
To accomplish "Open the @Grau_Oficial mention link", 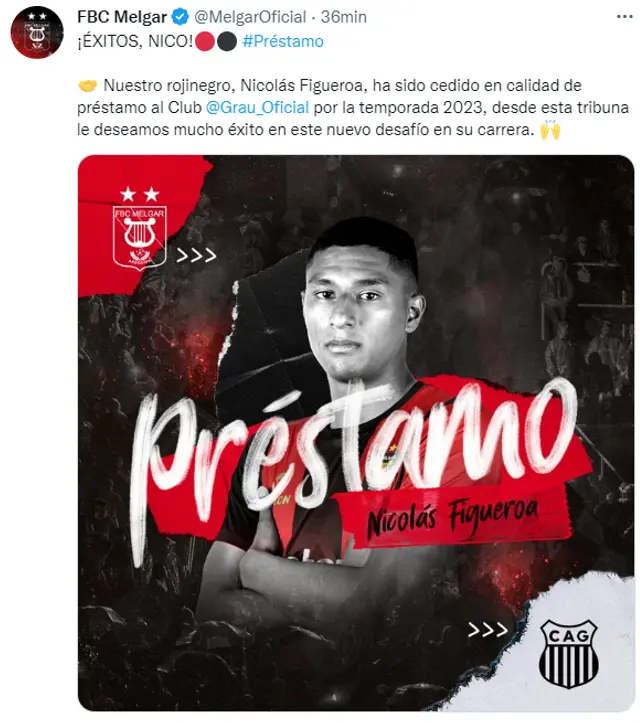I will pyautogui.click(x=257, y=107).
